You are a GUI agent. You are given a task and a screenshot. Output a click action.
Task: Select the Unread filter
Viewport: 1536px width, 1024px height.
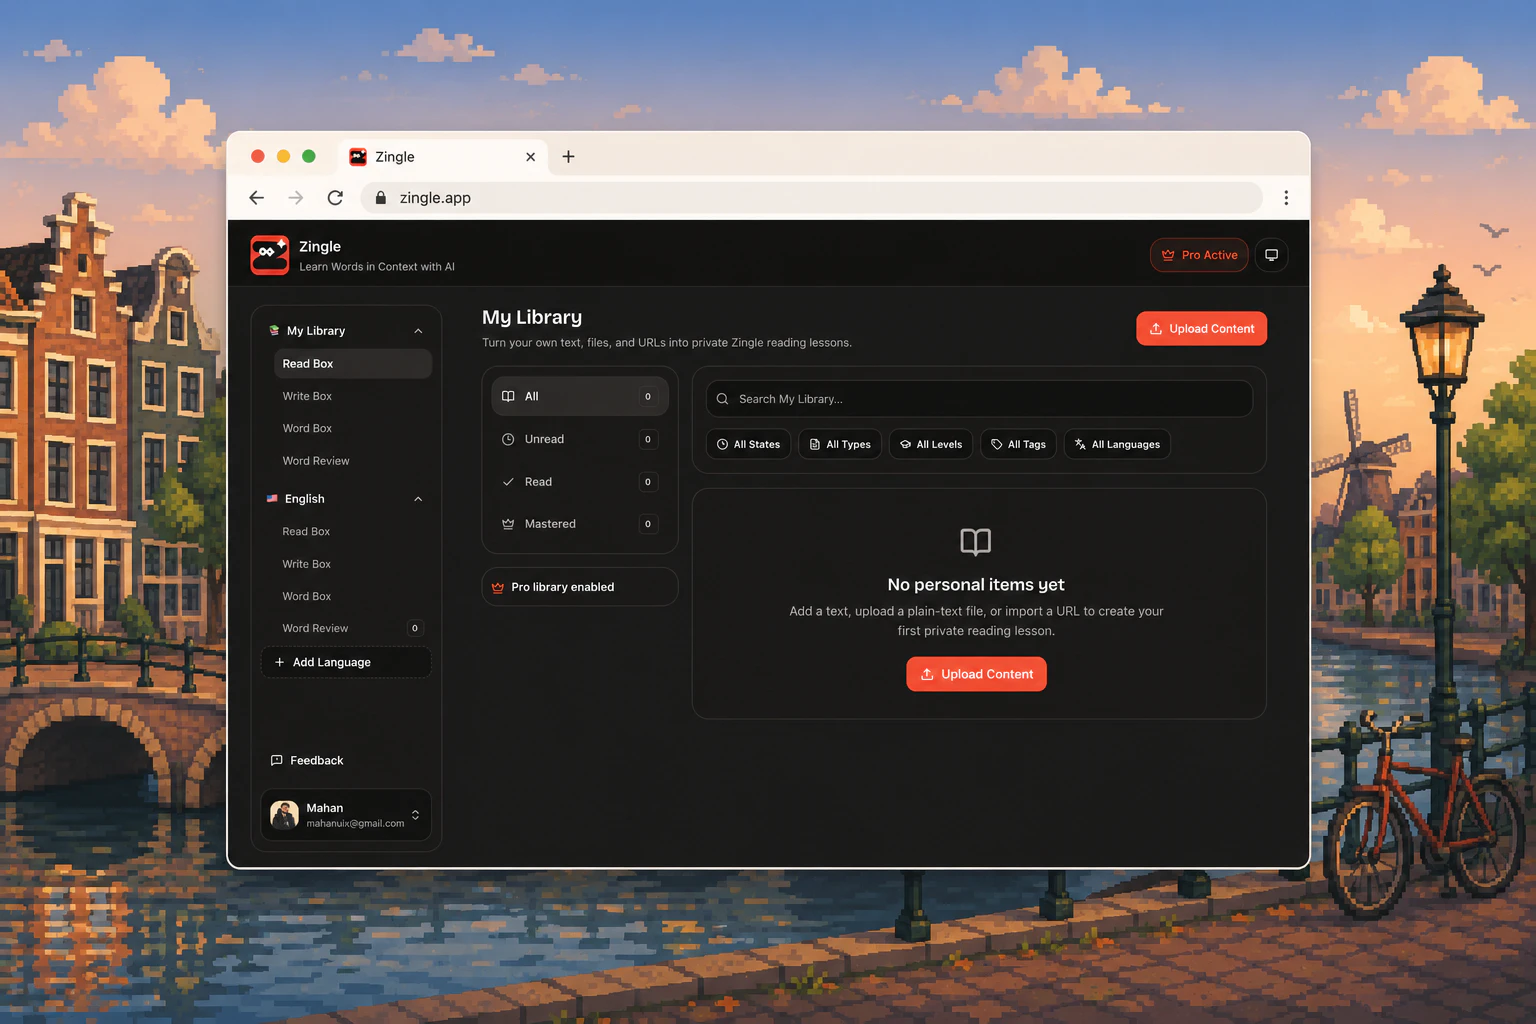click(x=580, y=439)
